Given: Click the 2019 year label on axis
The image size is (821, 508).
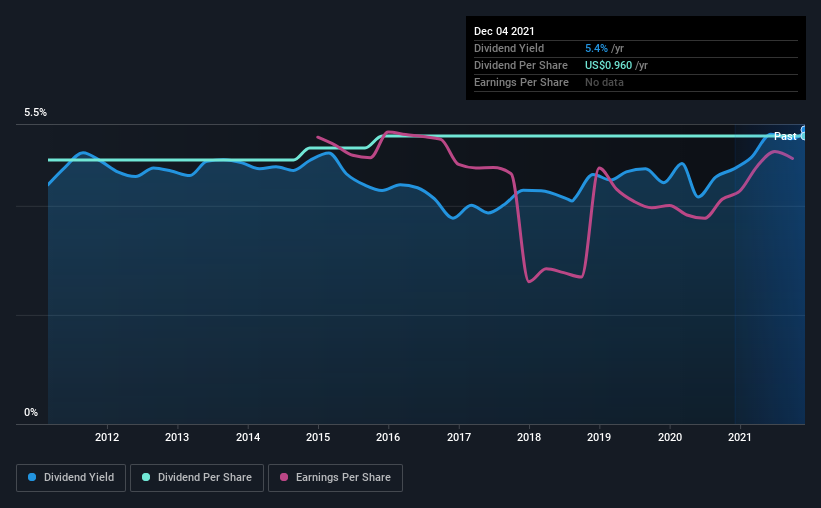Looking at the screenshot, I should click(x=599, y=437).
